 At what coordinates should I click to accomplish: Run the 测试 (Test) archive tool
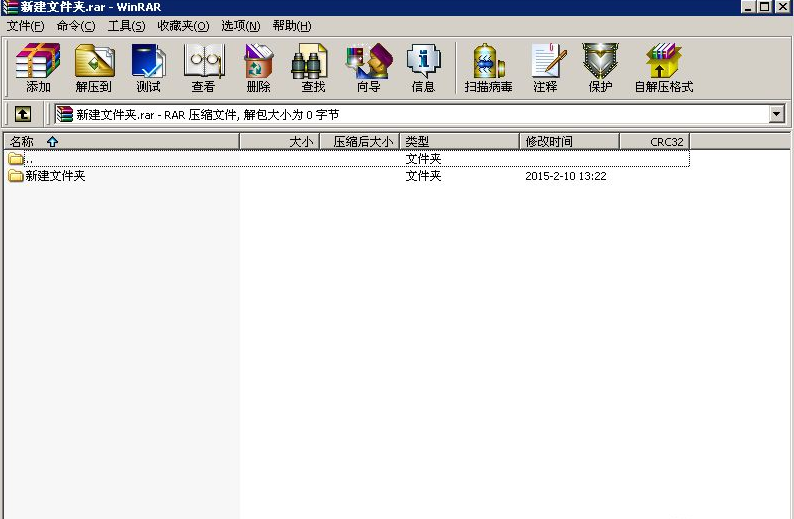click(x=148, y=67)
